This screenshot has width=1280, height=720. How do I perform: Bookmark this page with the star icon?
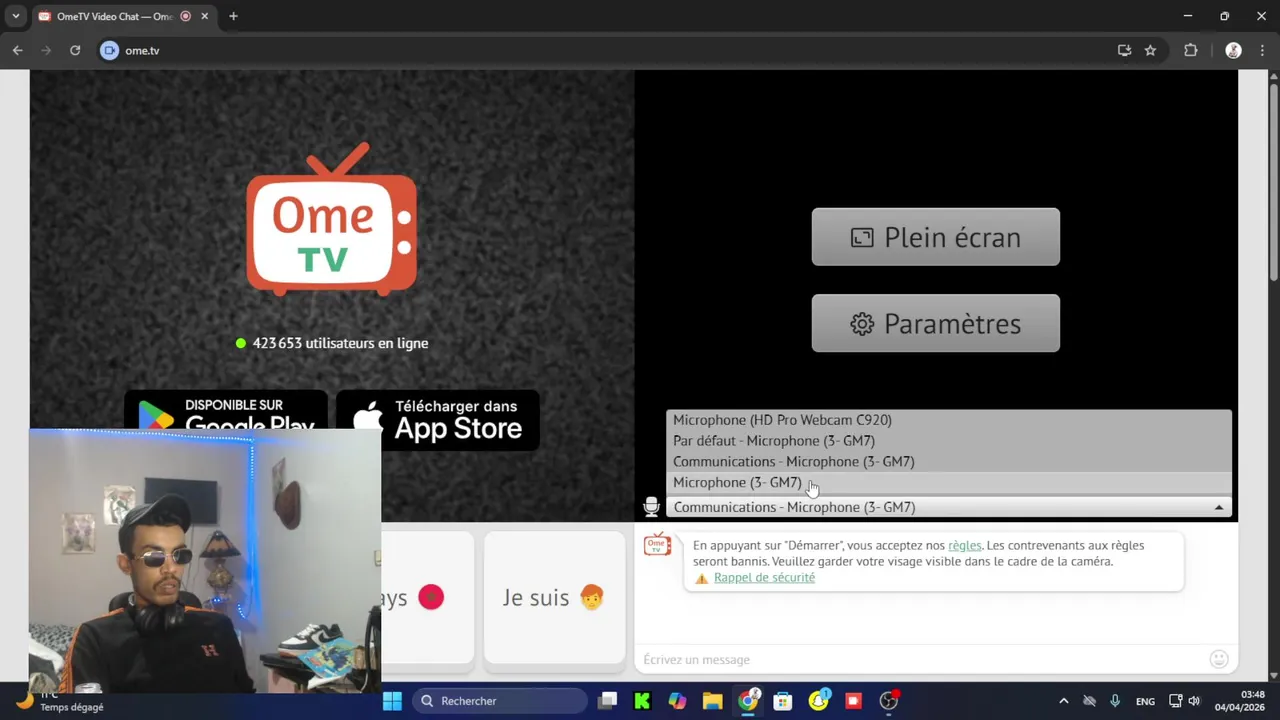[1150, 50]
